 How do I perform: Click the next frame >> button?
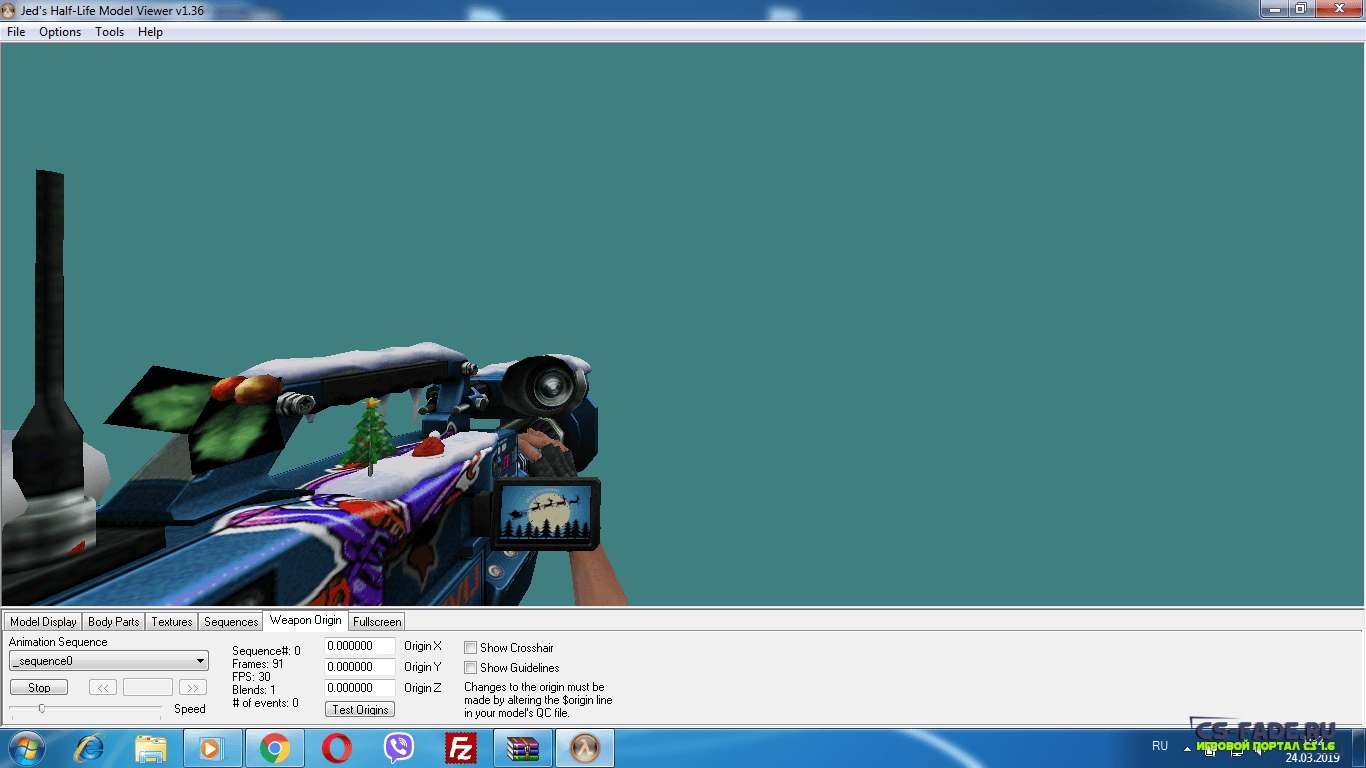193,688
